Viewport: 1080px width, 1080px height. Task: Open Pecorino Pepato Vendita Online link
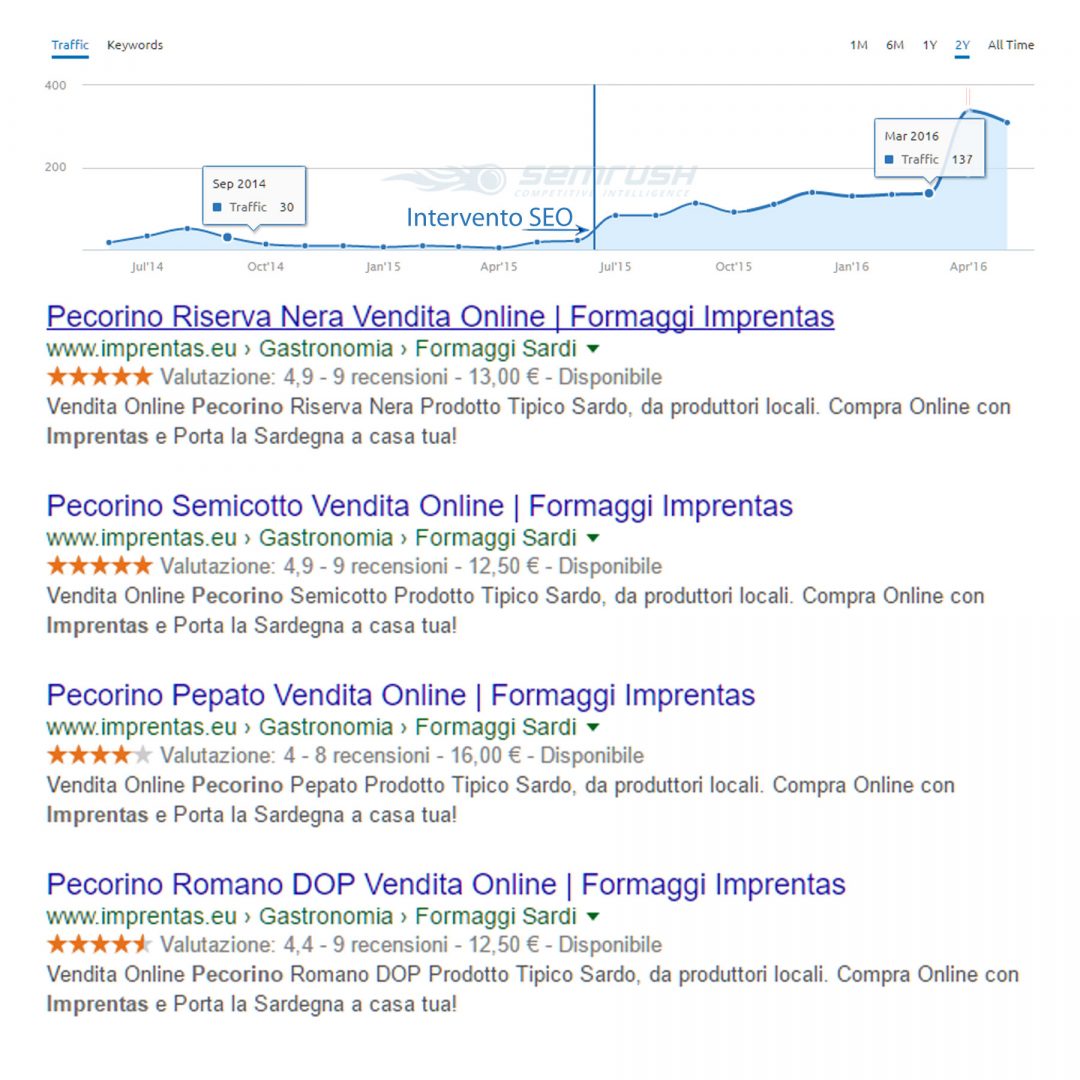pyautogui.click(x=401, y=695)
